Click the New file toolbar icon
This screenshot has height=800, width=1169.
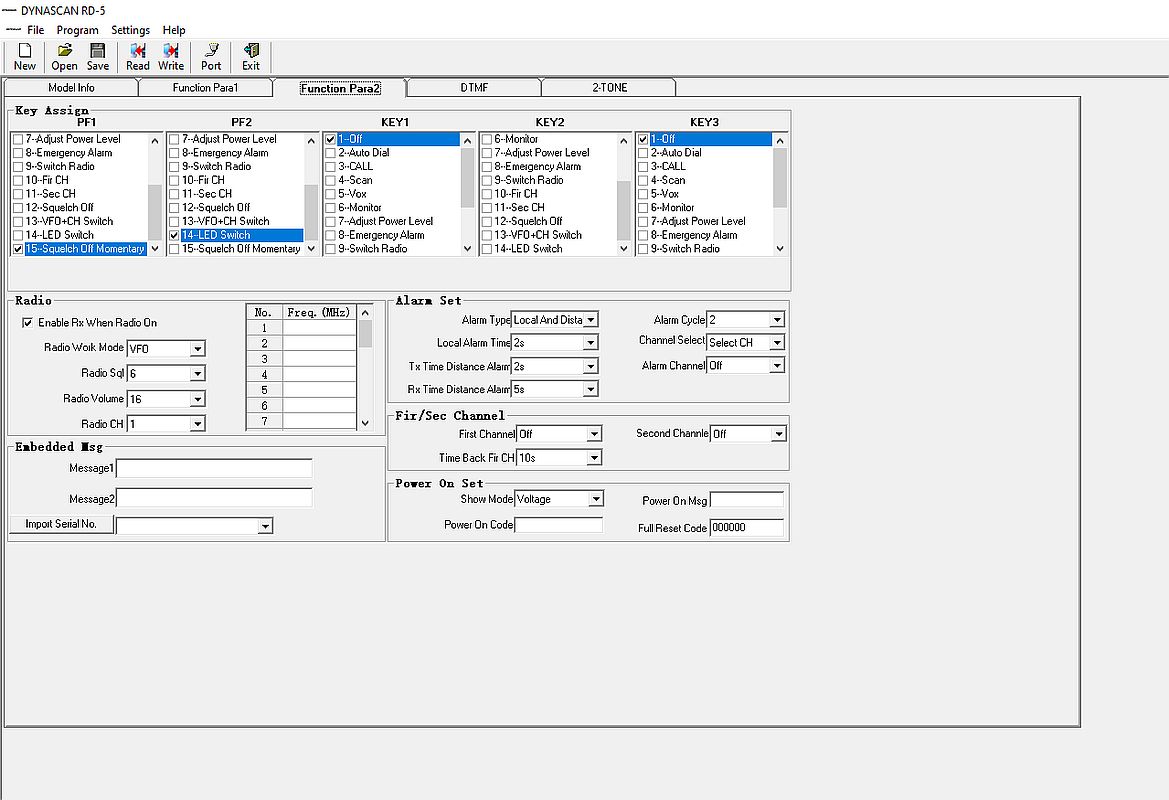(25, 57)
